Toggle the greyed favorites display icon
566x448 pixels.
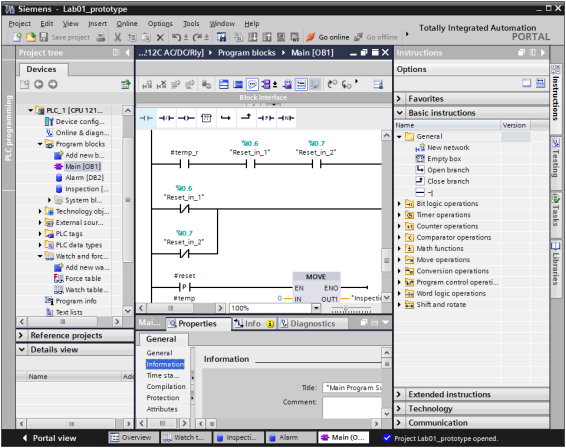pos(315,84)
